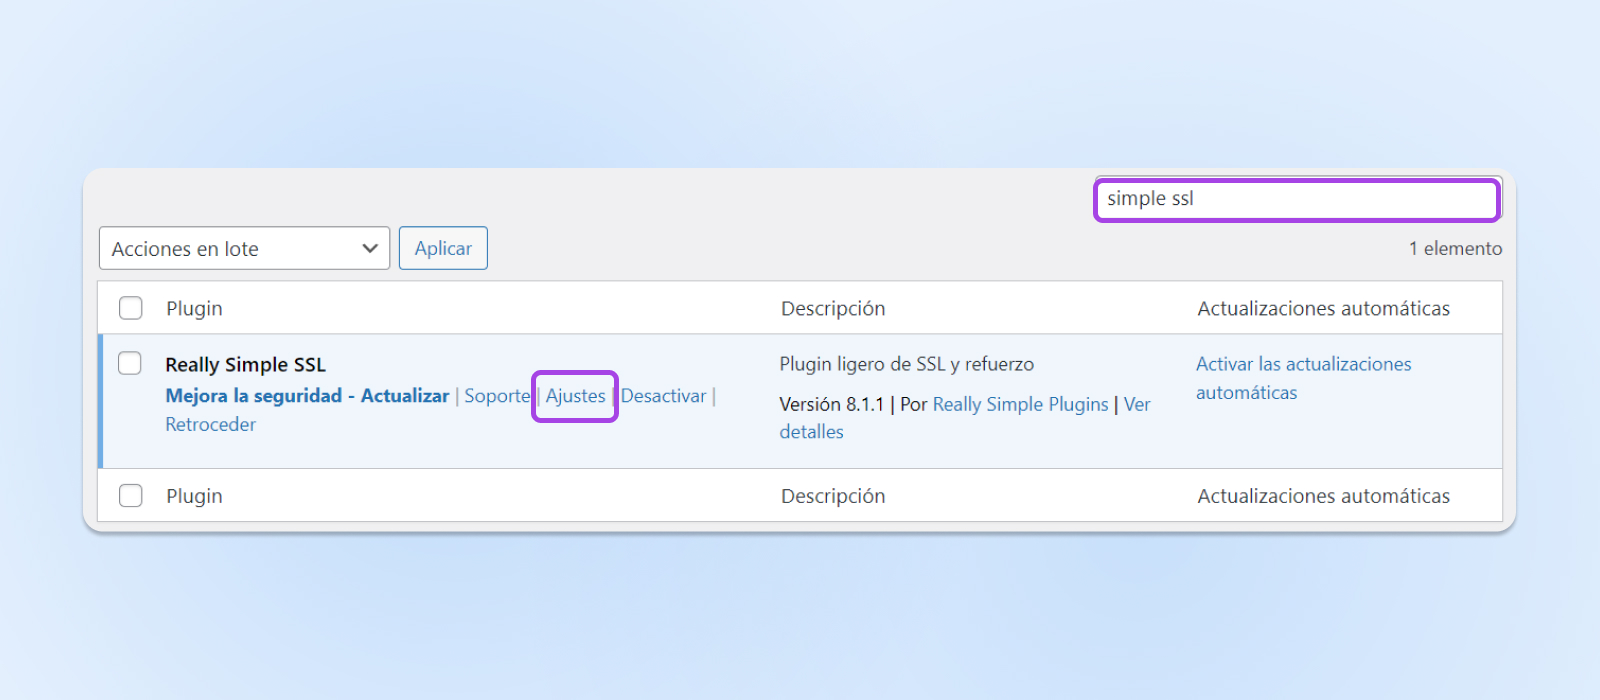The width and height of the screenshot is (1600, 700).
Task: Click Ver detalles for the plugin
Action: (1138, 404)
